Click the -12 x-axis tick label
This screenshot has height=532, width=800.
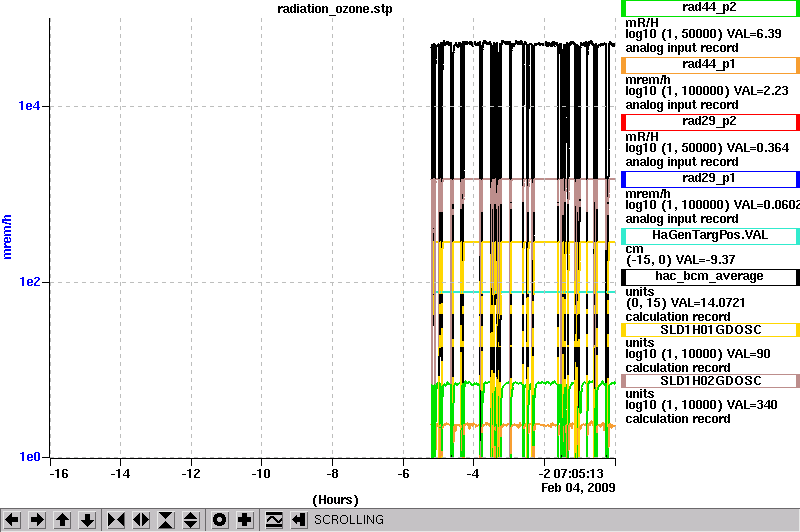click(191, 474)
